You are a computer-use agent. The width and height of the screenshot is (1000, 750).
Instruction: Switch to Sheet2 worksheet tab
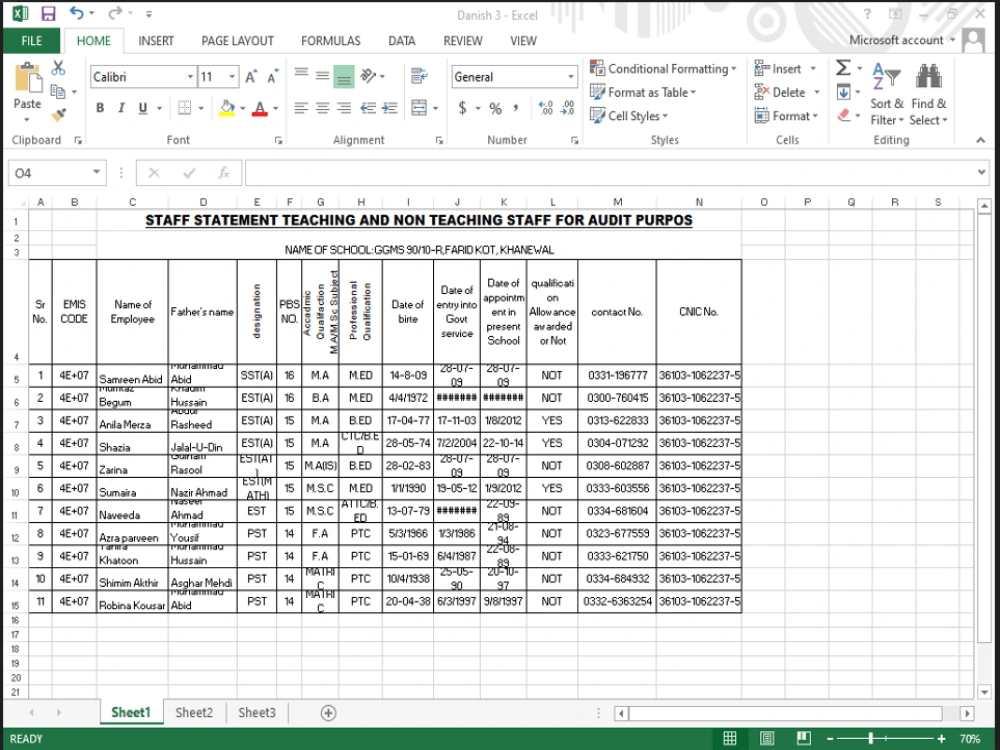[194, 712]
